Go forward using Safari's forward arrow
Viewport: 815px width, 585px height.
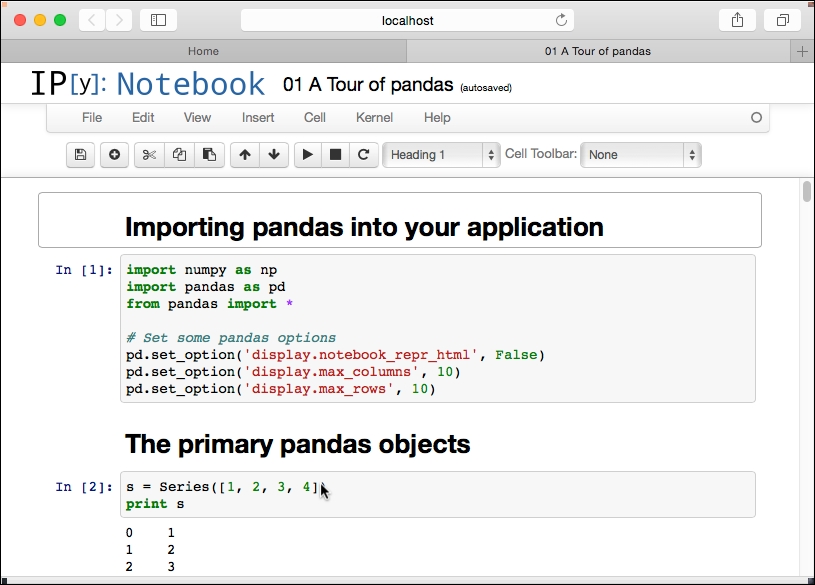pyautogui.click(x=119, y=20)
